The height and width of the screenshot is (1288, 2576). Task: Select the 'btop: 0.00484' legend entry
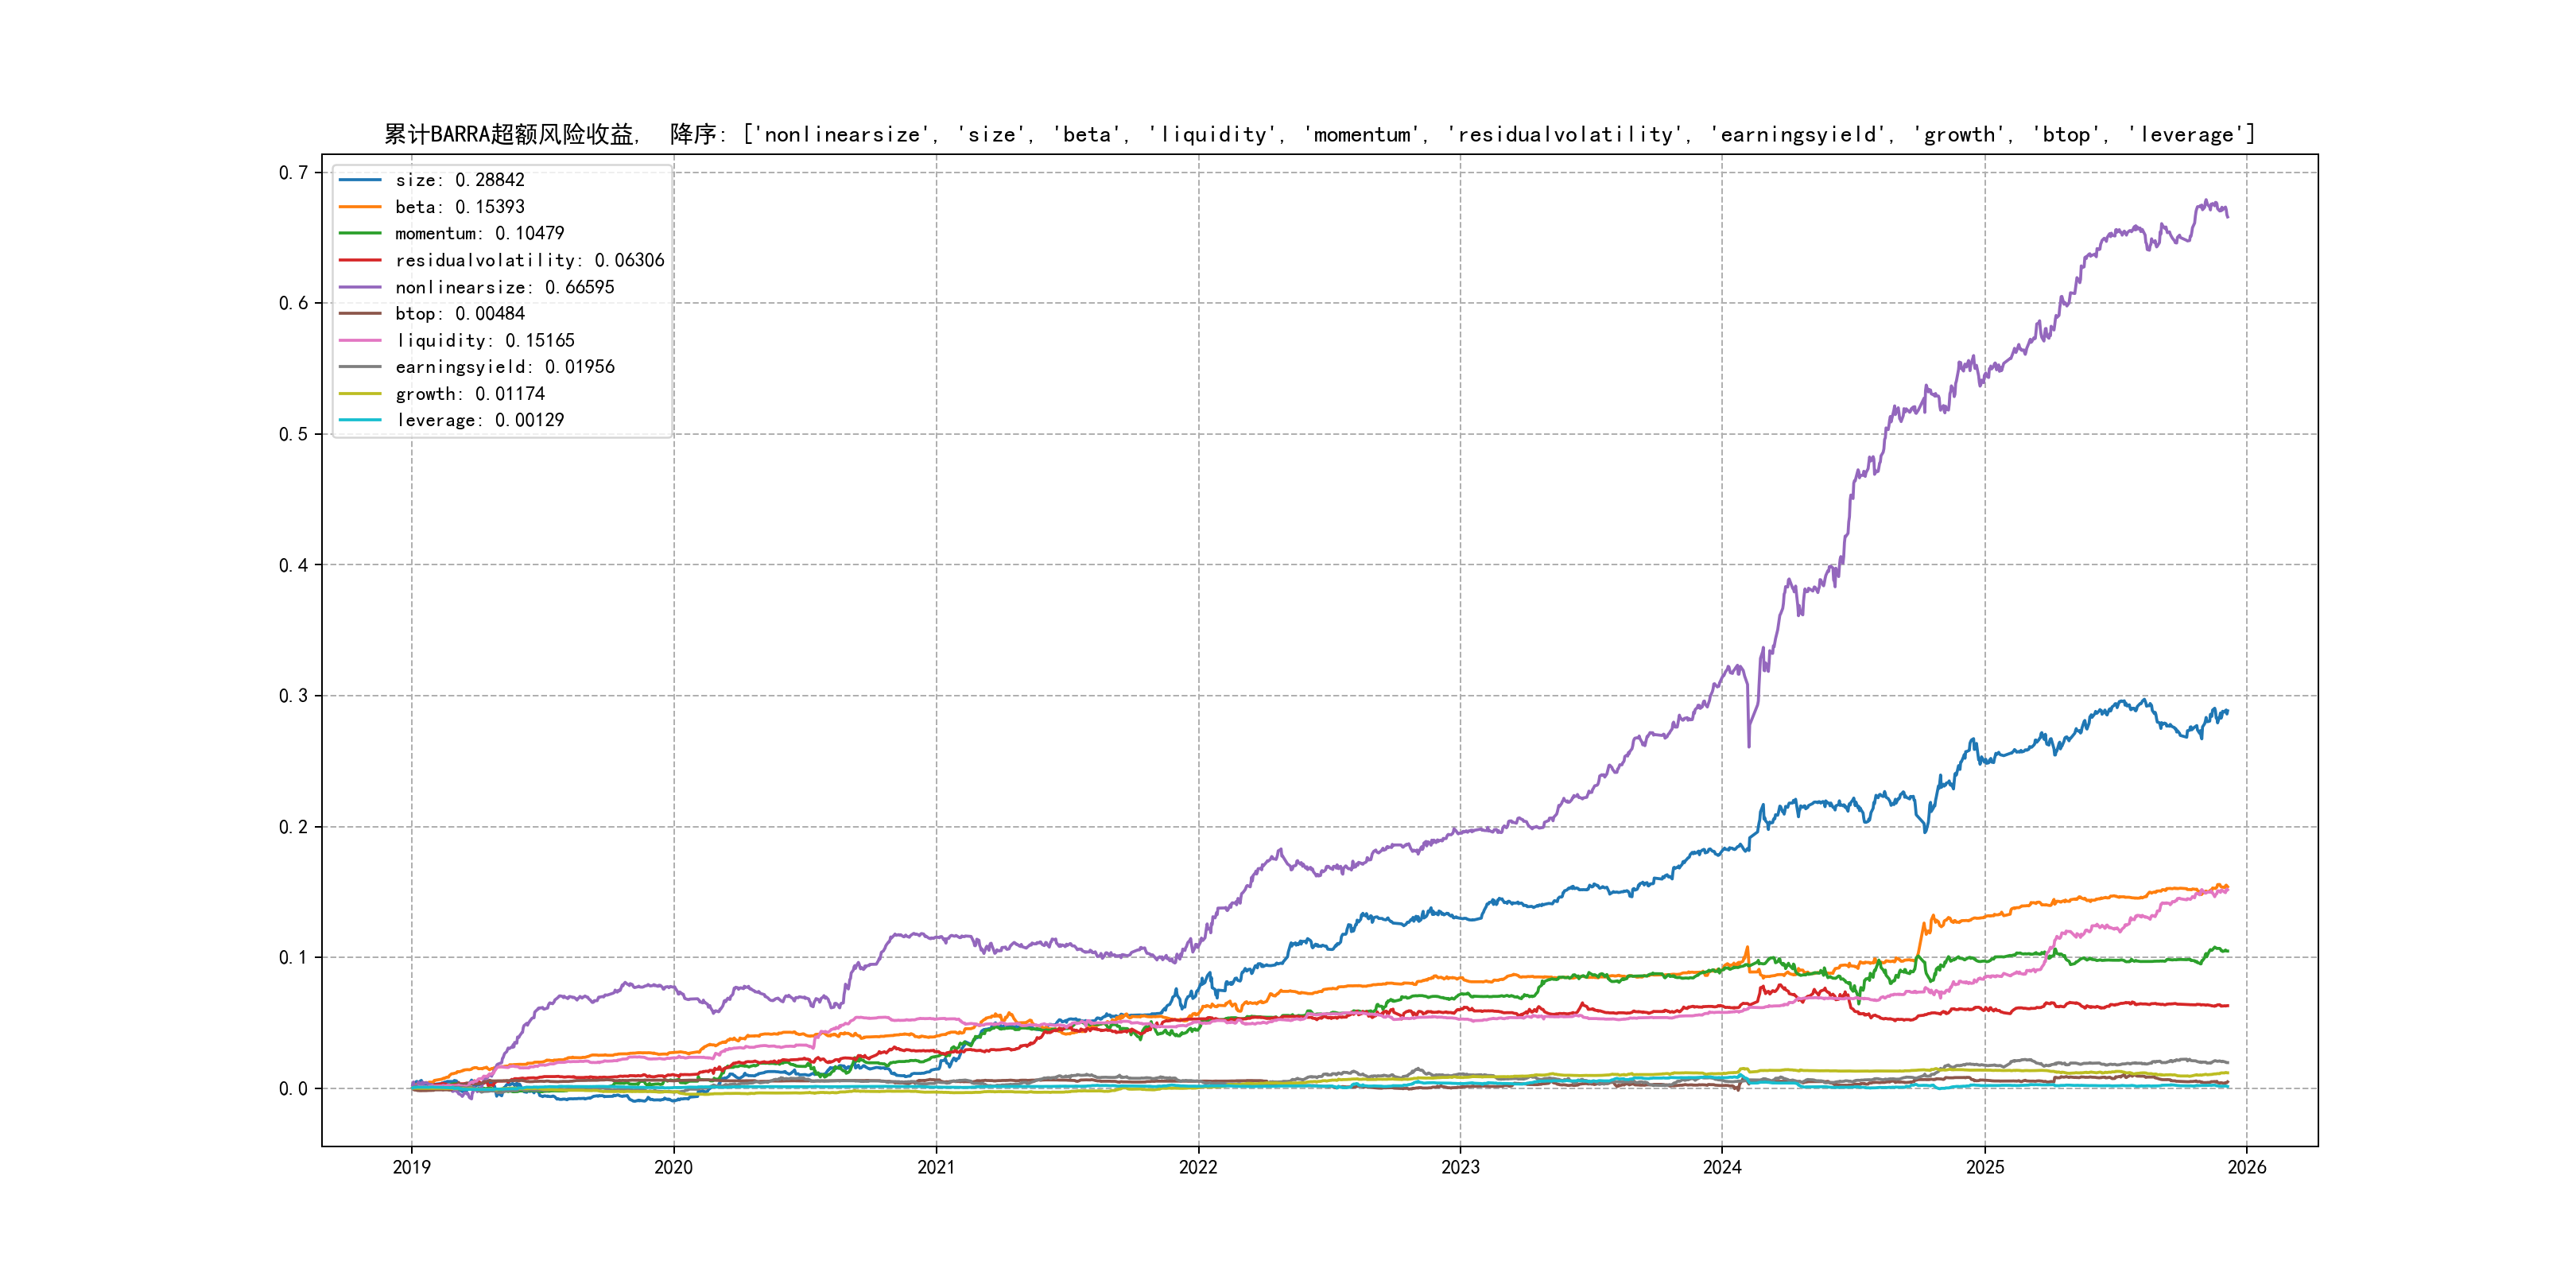459,313
